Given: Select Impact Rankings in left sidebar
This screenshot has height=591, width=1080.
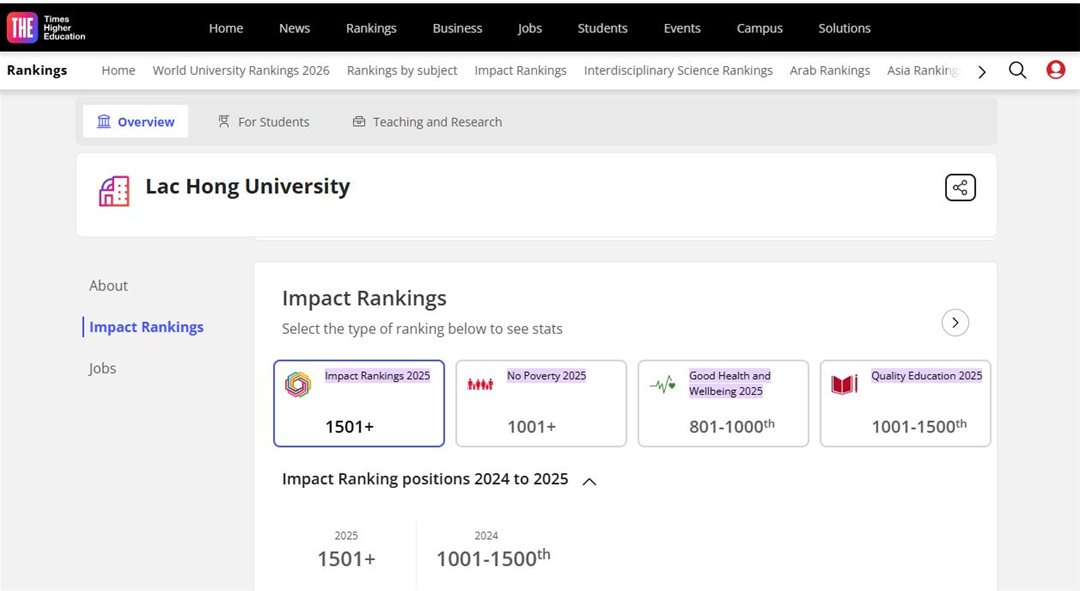Looking at the screenshot, I should (146, 326).
